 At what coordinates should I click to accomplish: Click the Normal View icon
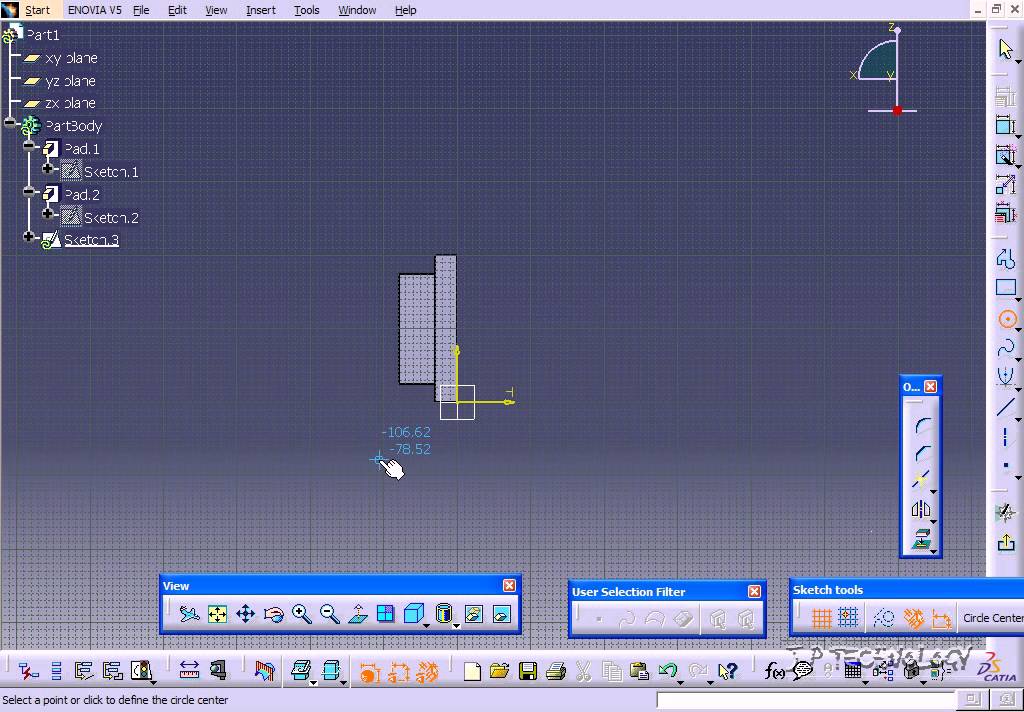click(x=358, y=614)
